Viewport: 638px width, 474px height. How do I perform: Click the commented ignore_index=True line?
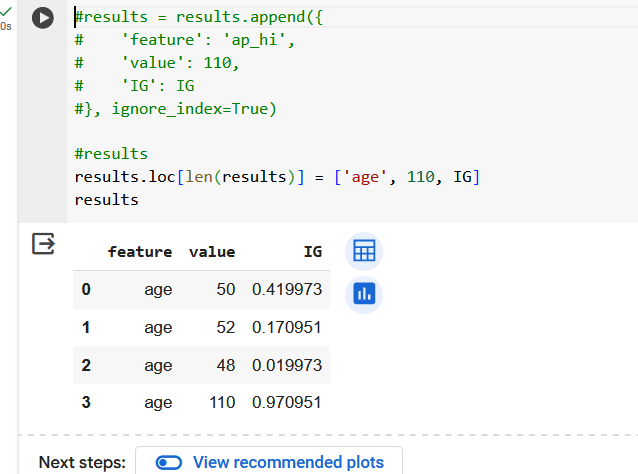point(175,109)
